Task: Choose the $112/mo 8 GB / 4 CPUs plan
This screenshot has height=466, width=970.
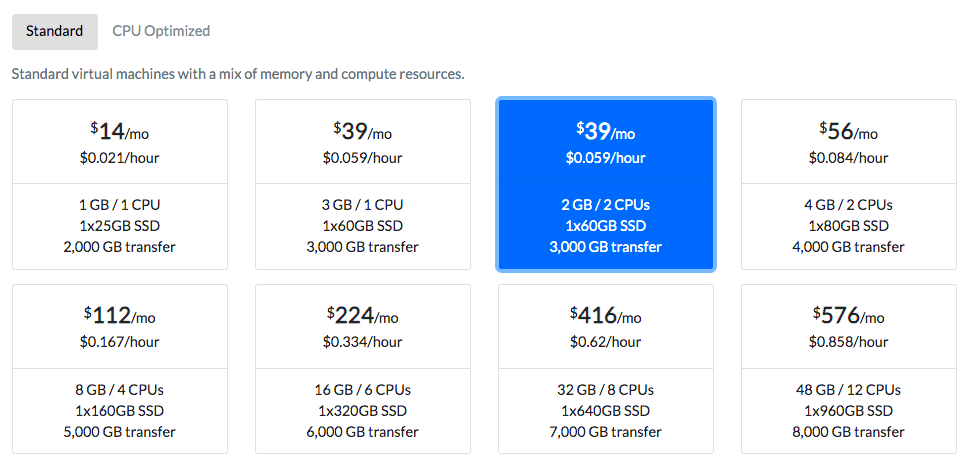Action: 120,369
